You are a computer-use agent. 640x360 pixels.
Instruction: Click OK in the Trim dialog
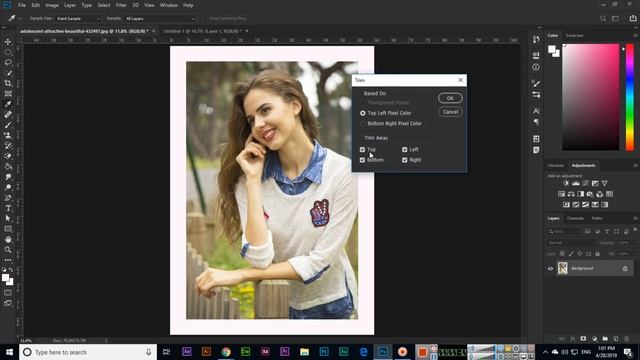coord(450,98)
